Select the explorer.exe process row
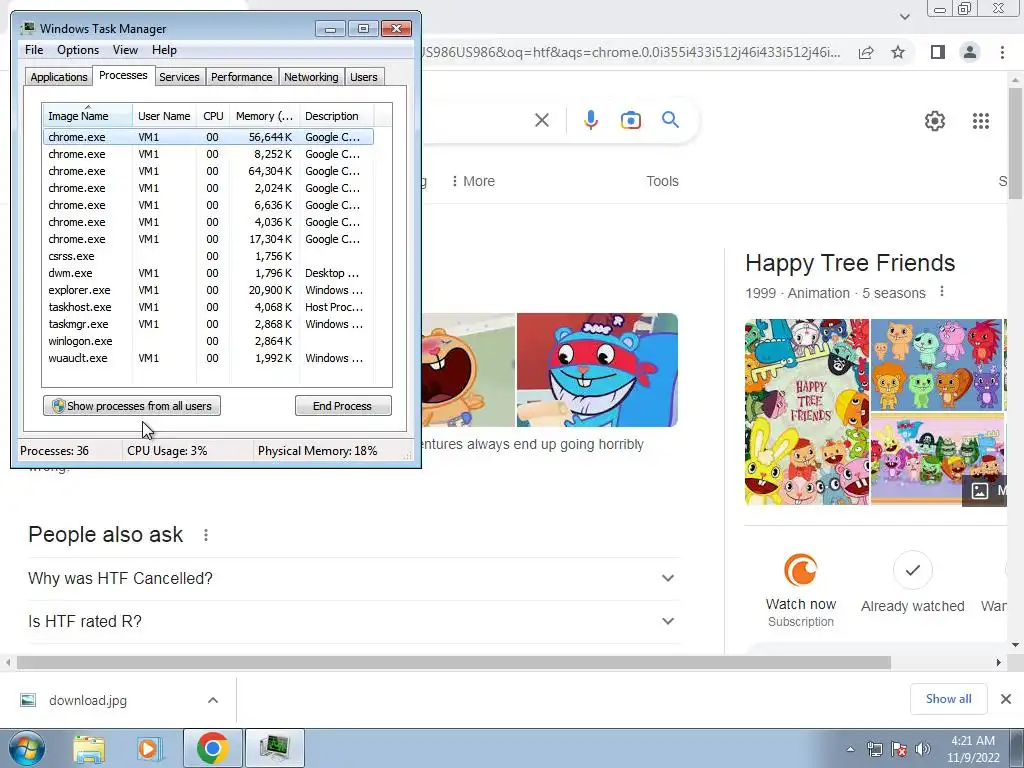1024x768 pixels. [208, 290]
